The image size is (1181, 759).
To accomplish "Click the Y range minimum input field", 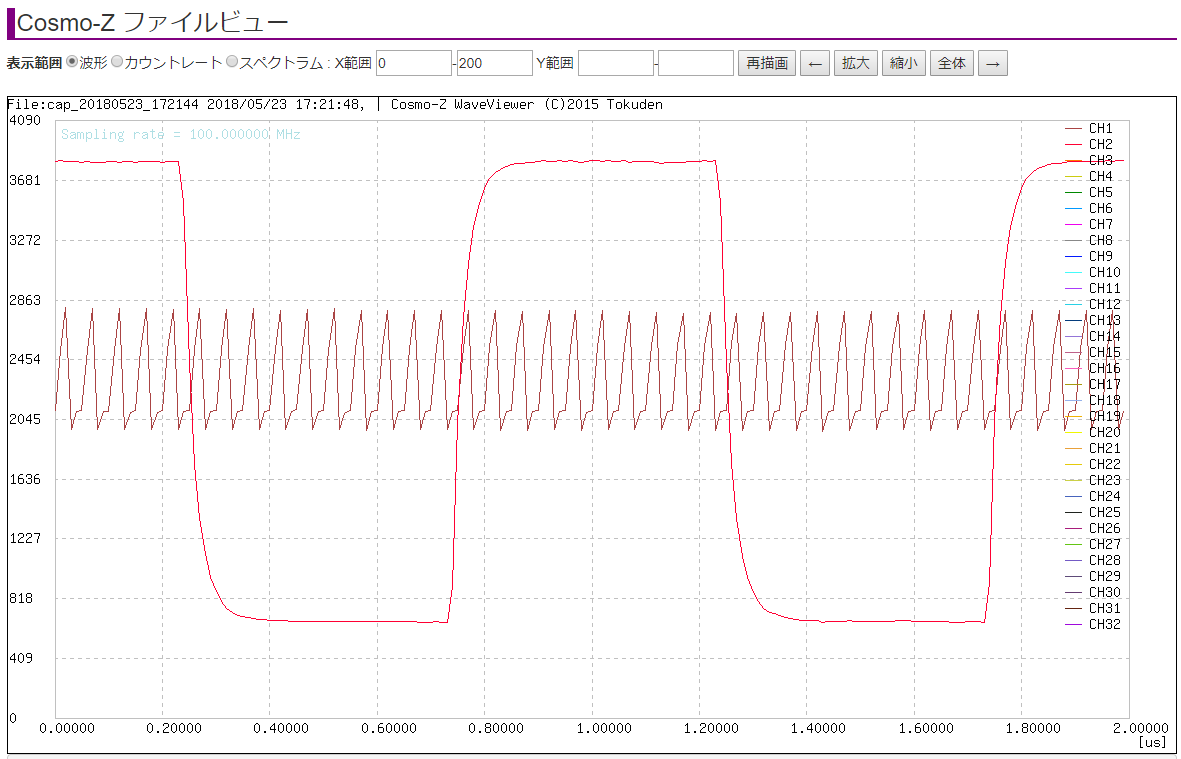I will click(x=615, y=63).
